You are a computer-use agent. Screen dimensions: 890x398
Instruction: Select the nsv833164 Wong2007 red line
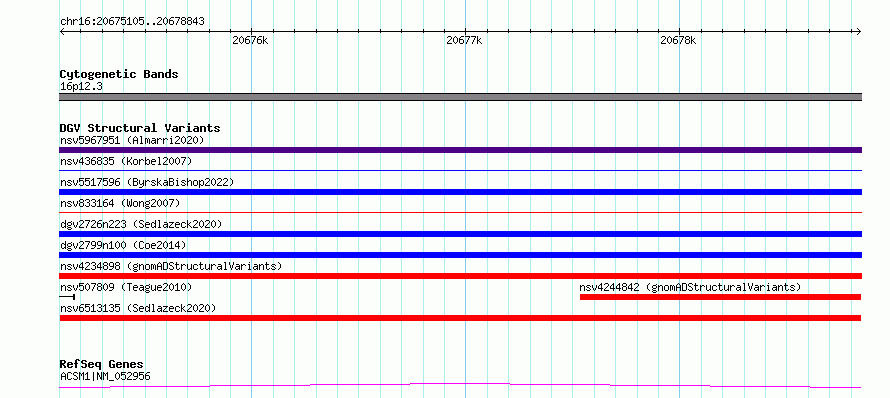(460, 212)
